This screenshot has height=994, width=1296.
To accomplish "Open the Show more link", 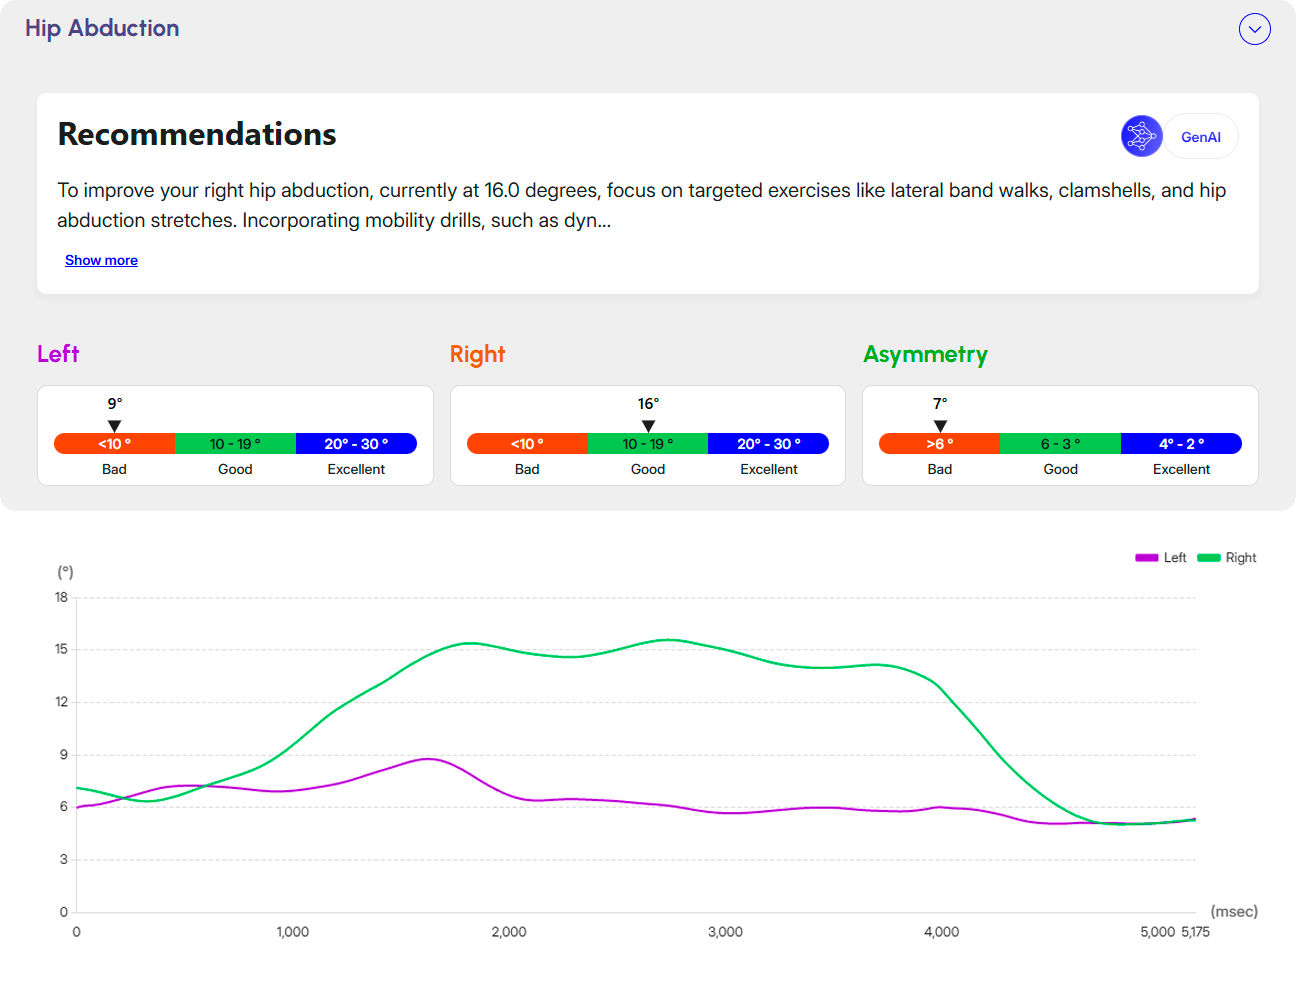I will [101, 260].
